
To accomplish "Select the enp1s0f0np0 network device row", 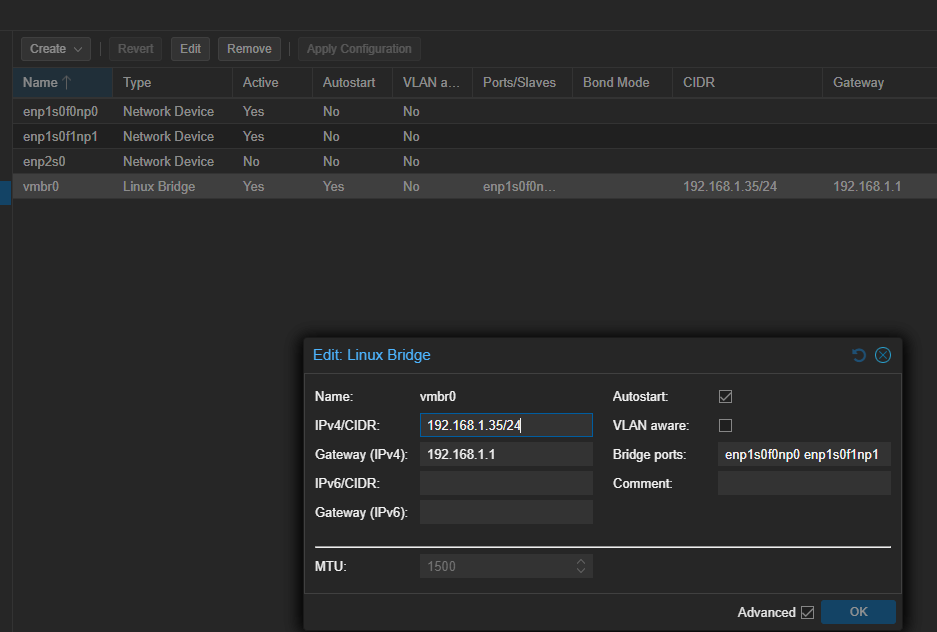I will [61, 112].
